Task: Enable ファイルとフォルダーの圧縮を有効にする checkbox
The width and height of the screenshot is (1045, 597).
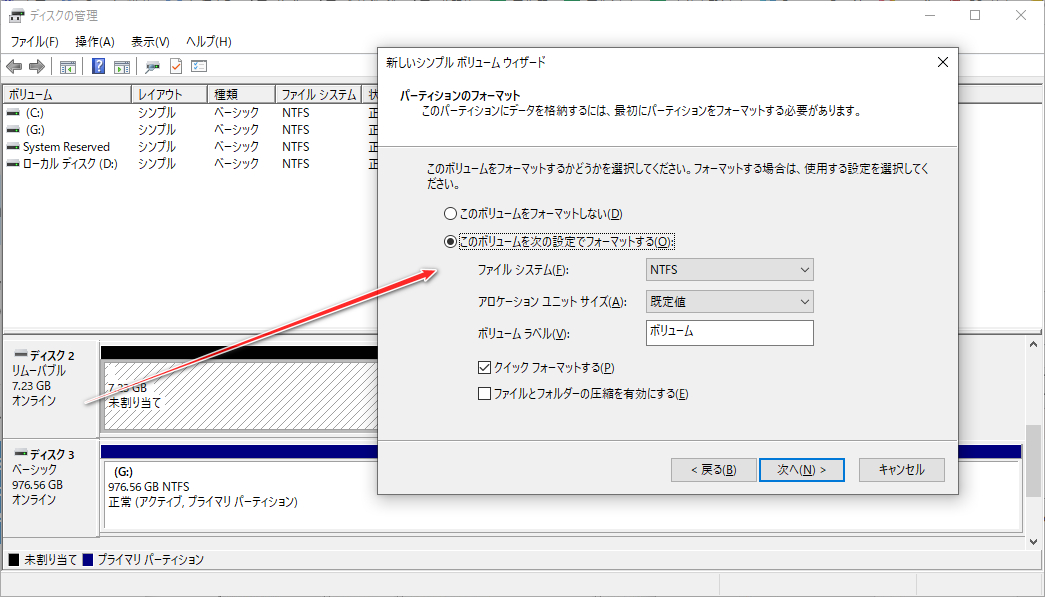Action: 485,394
